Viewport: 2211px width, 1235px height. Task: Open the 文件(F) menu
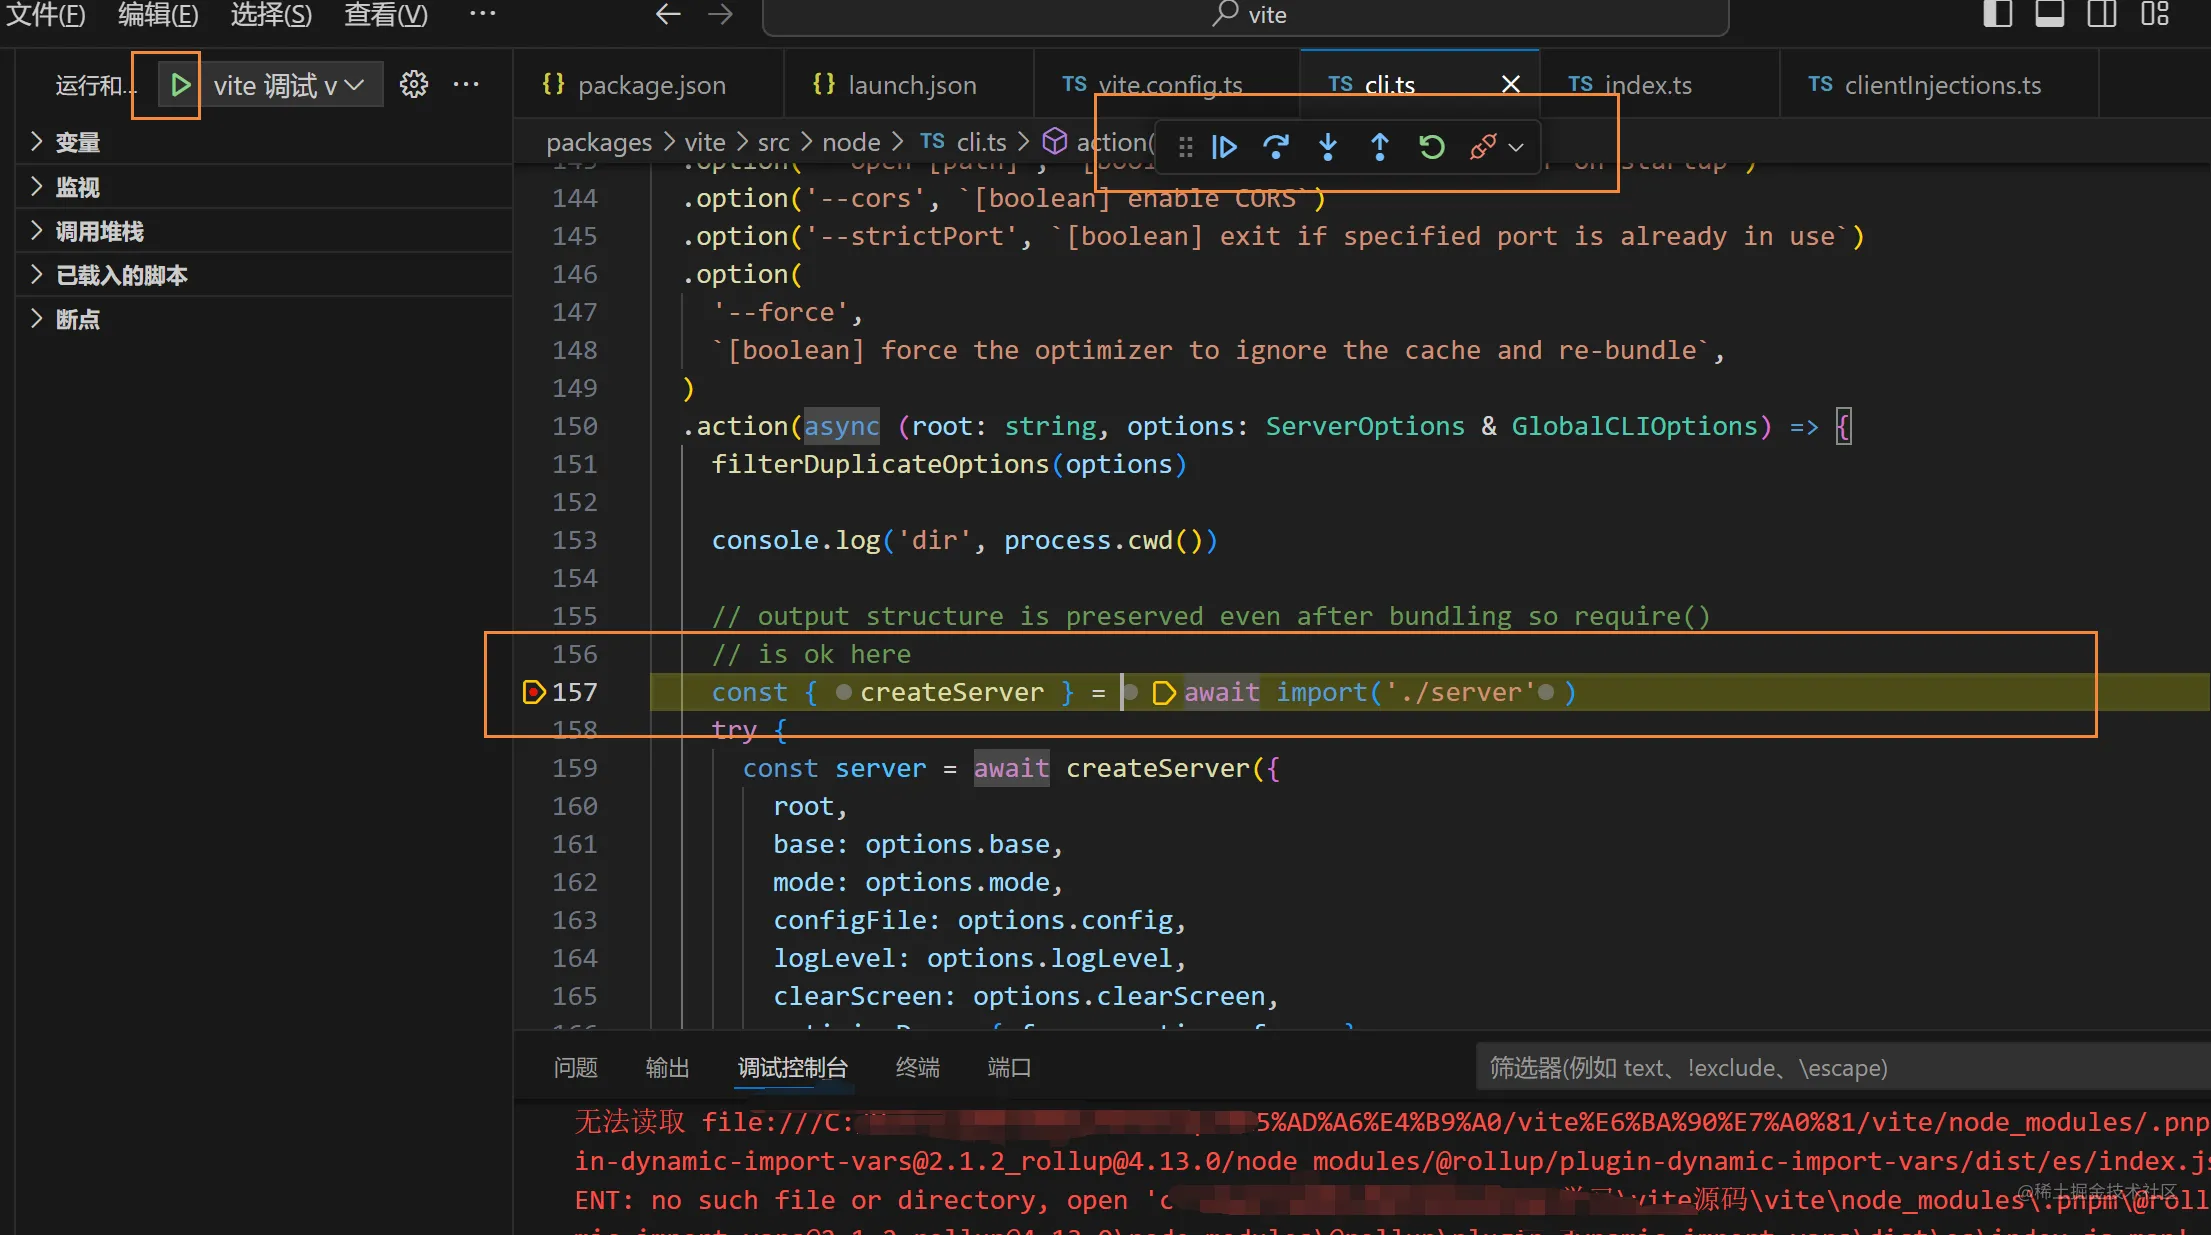[45, 14]
